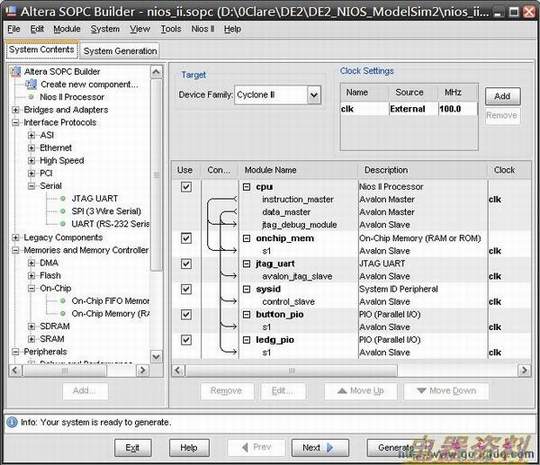Uncheck the onchip_mem Use checkbox

click(186, 238)
